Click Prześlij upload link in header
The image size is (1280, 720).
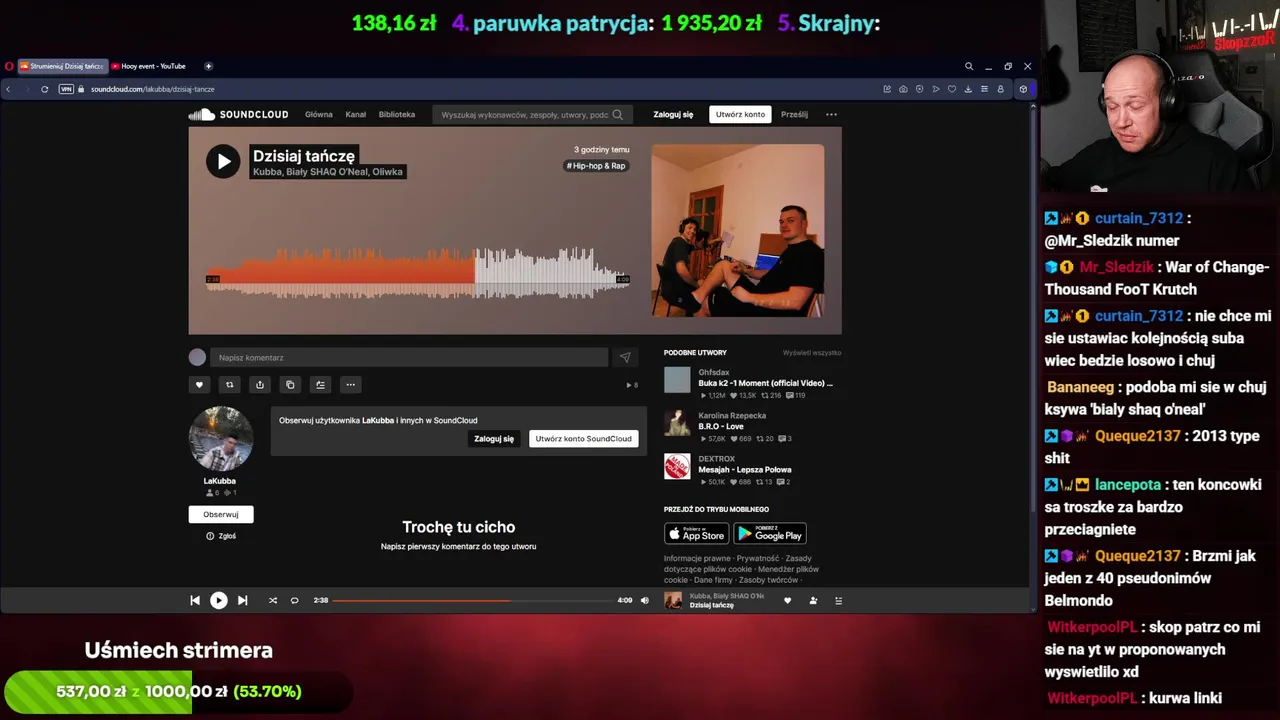[x=794, y=114]
